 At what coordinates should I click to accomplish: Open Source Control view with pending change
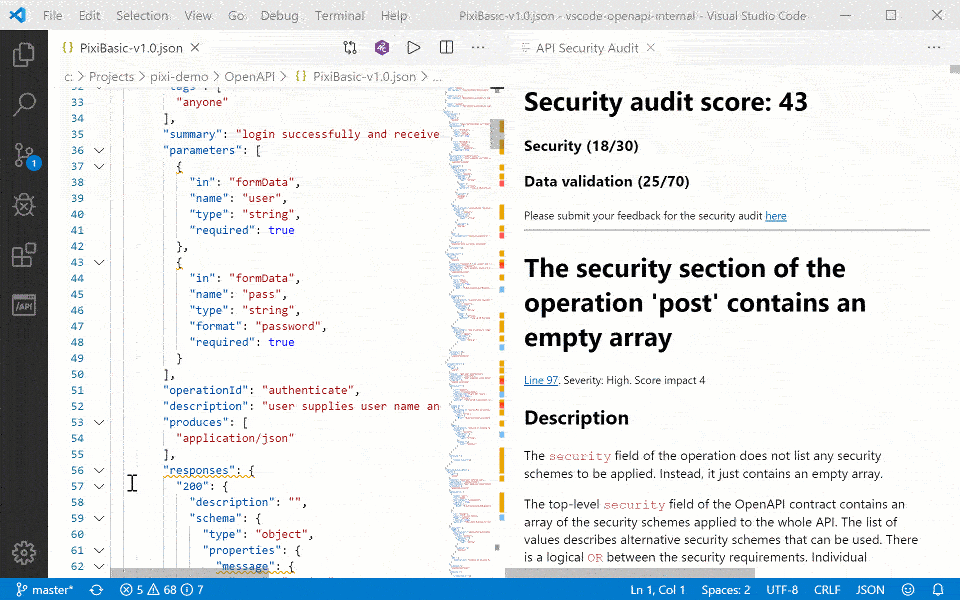click(26, 156)
